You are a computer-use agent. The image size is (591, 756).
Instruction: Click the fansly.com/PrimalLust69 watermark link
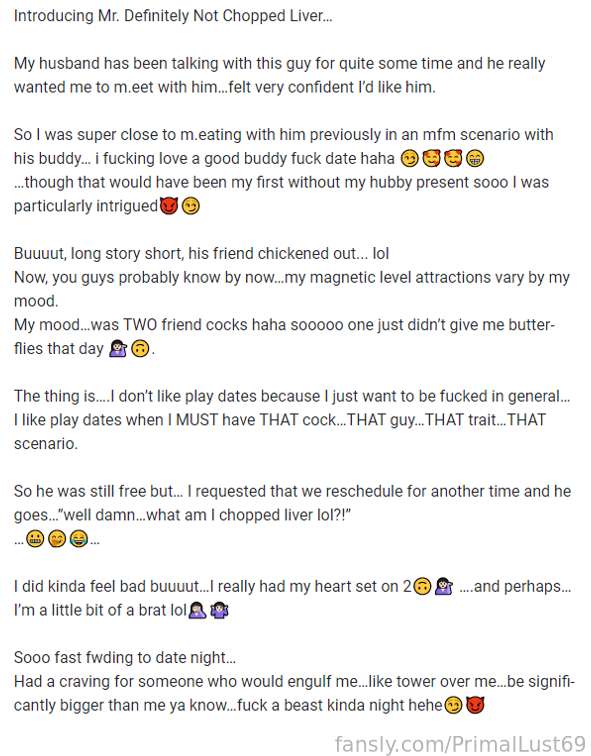[460, 744]
